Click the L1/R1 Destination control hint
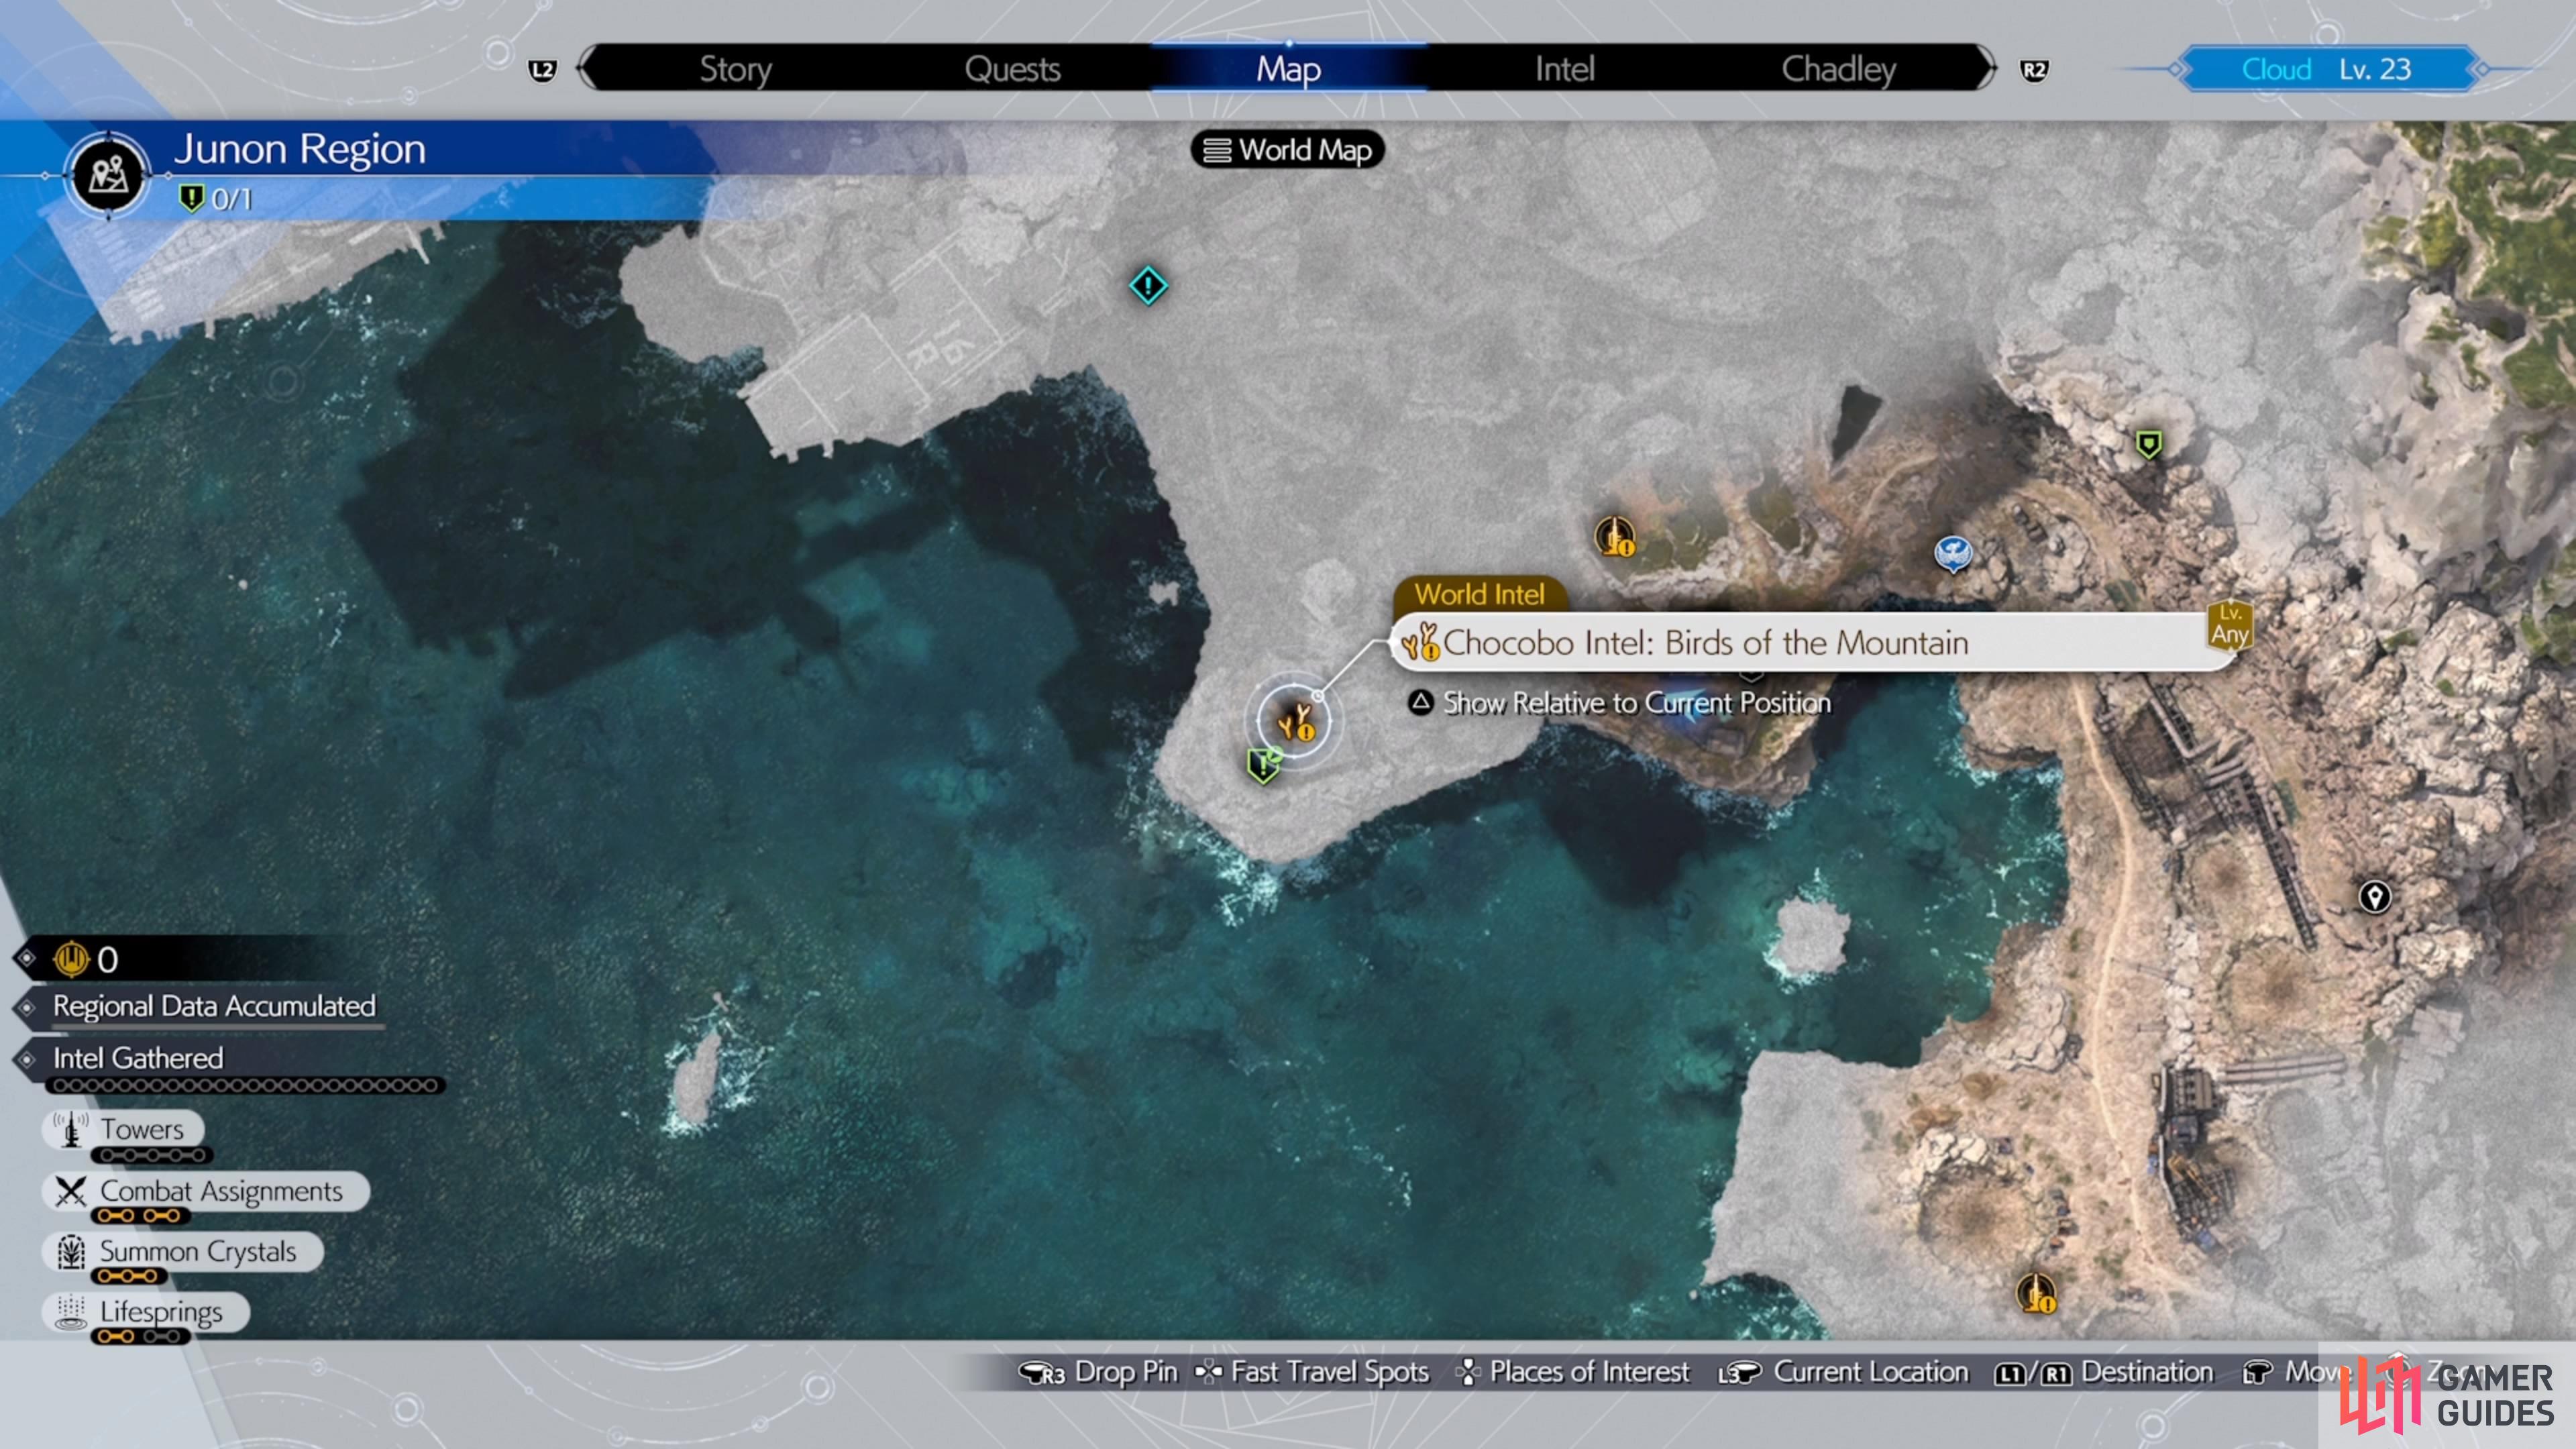Screen dimensions: 2576x1449 [x=2104, y=1372]
